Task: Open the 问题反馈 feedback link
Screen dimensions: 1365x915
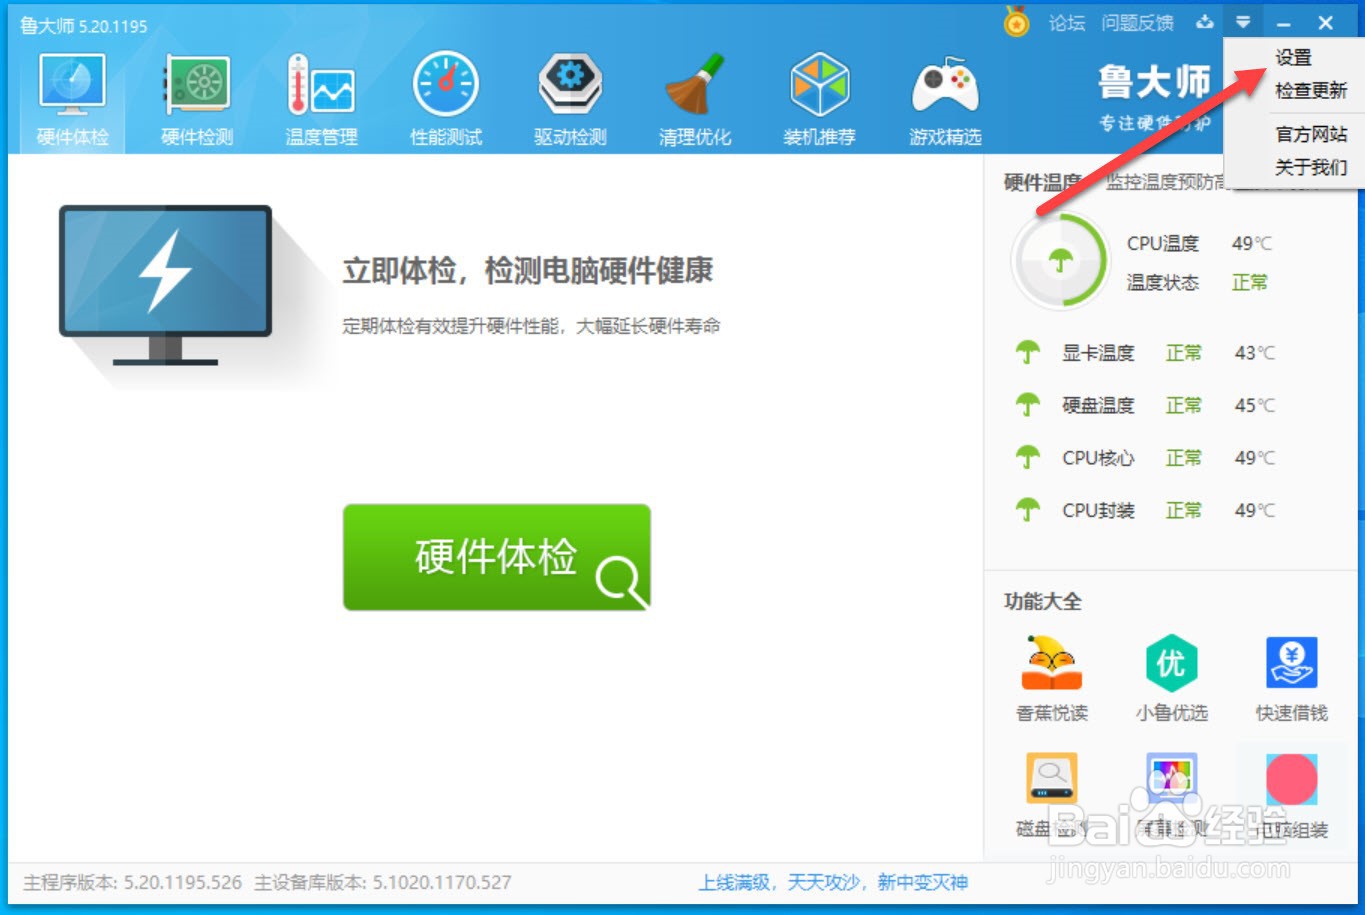Action: click(1138, 23)
